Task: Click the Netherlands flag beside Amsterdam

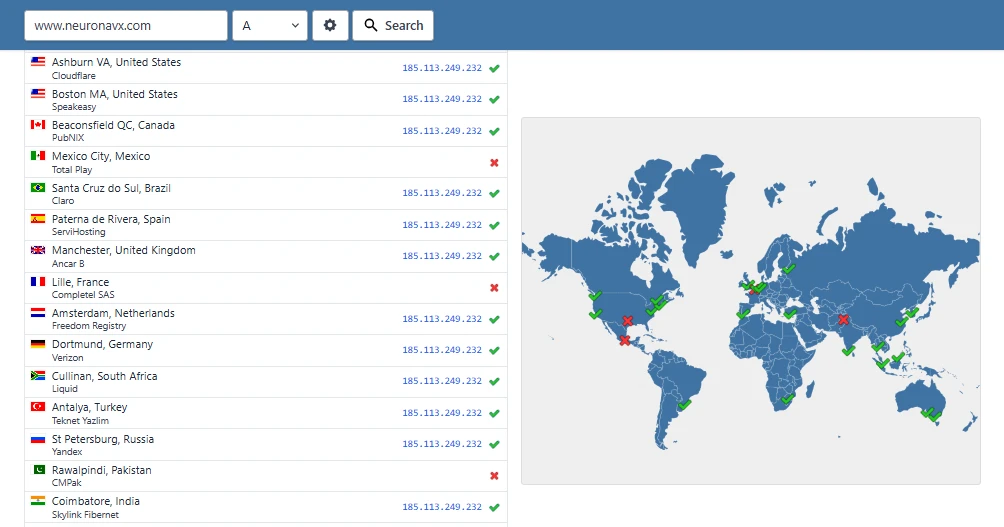Action: tap(38, 312)
